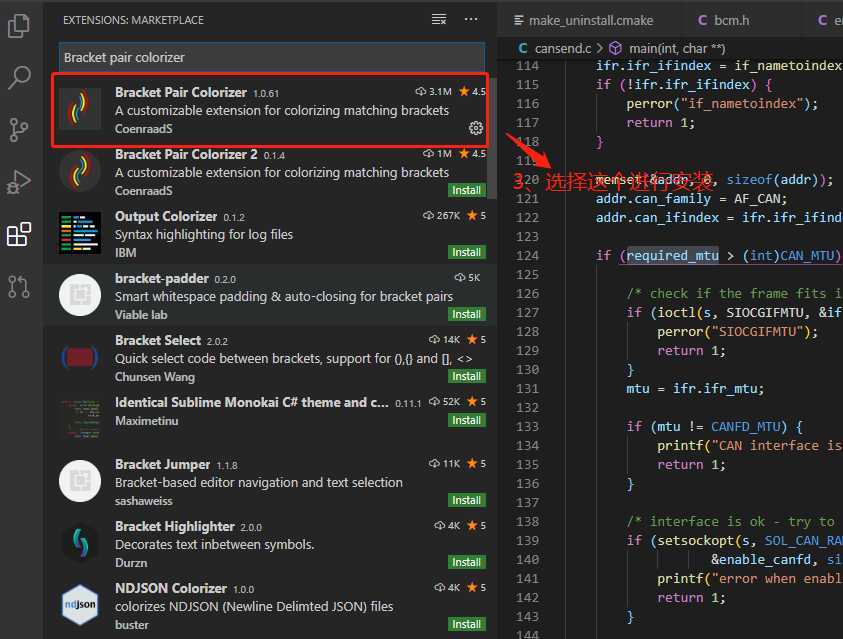Click the Bracket Select extension icon
Image resolution: width=843 pixels, height=639 pixels.
(x=80, y=357)
